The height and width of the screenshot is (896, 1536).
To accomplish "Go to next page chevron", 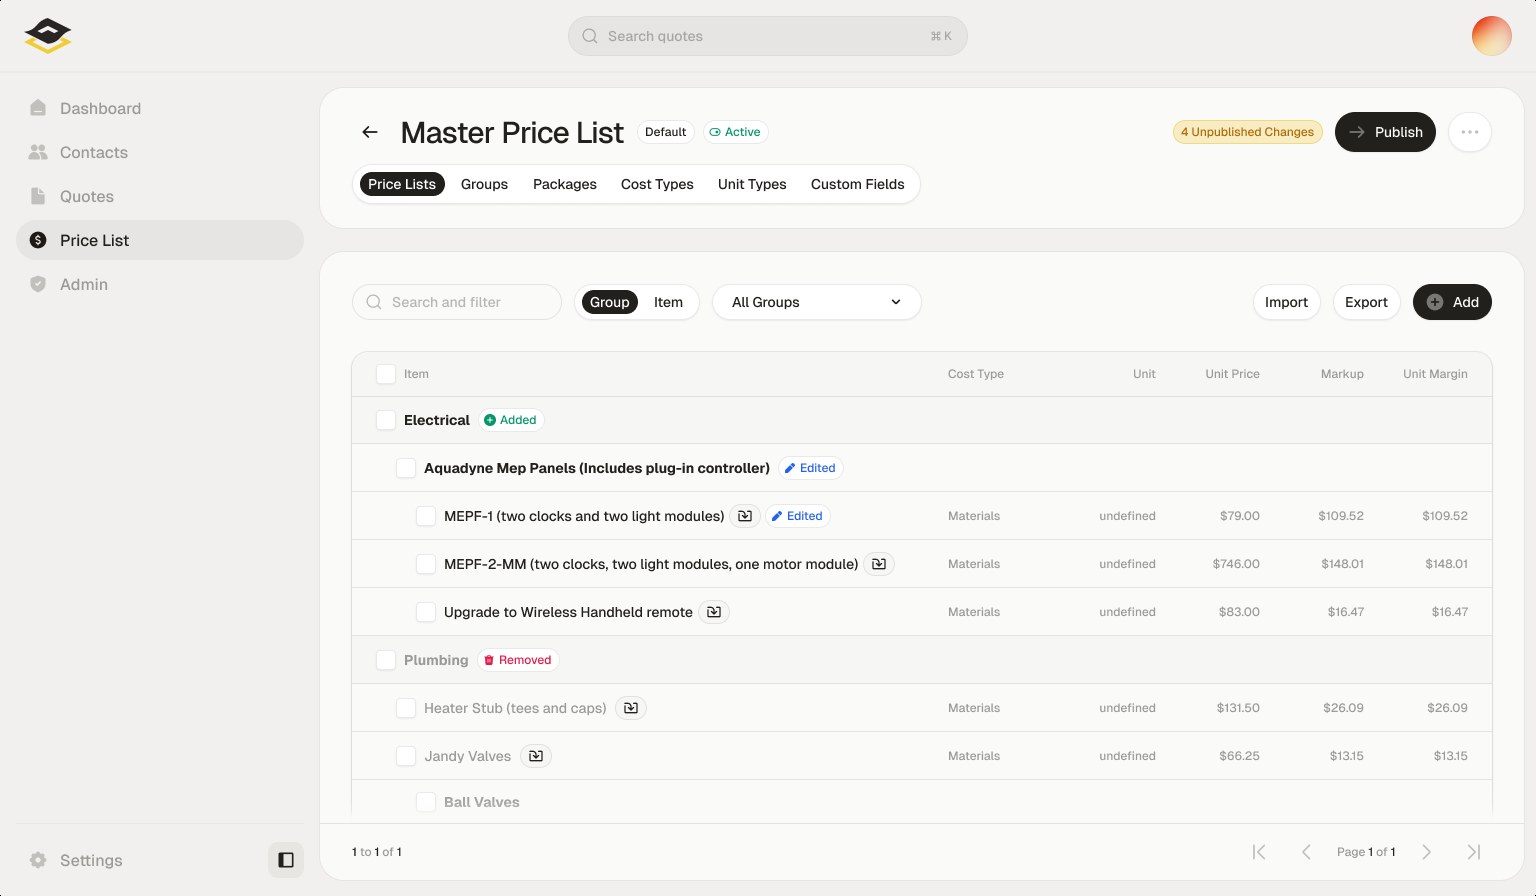I will click(1427, 852).
